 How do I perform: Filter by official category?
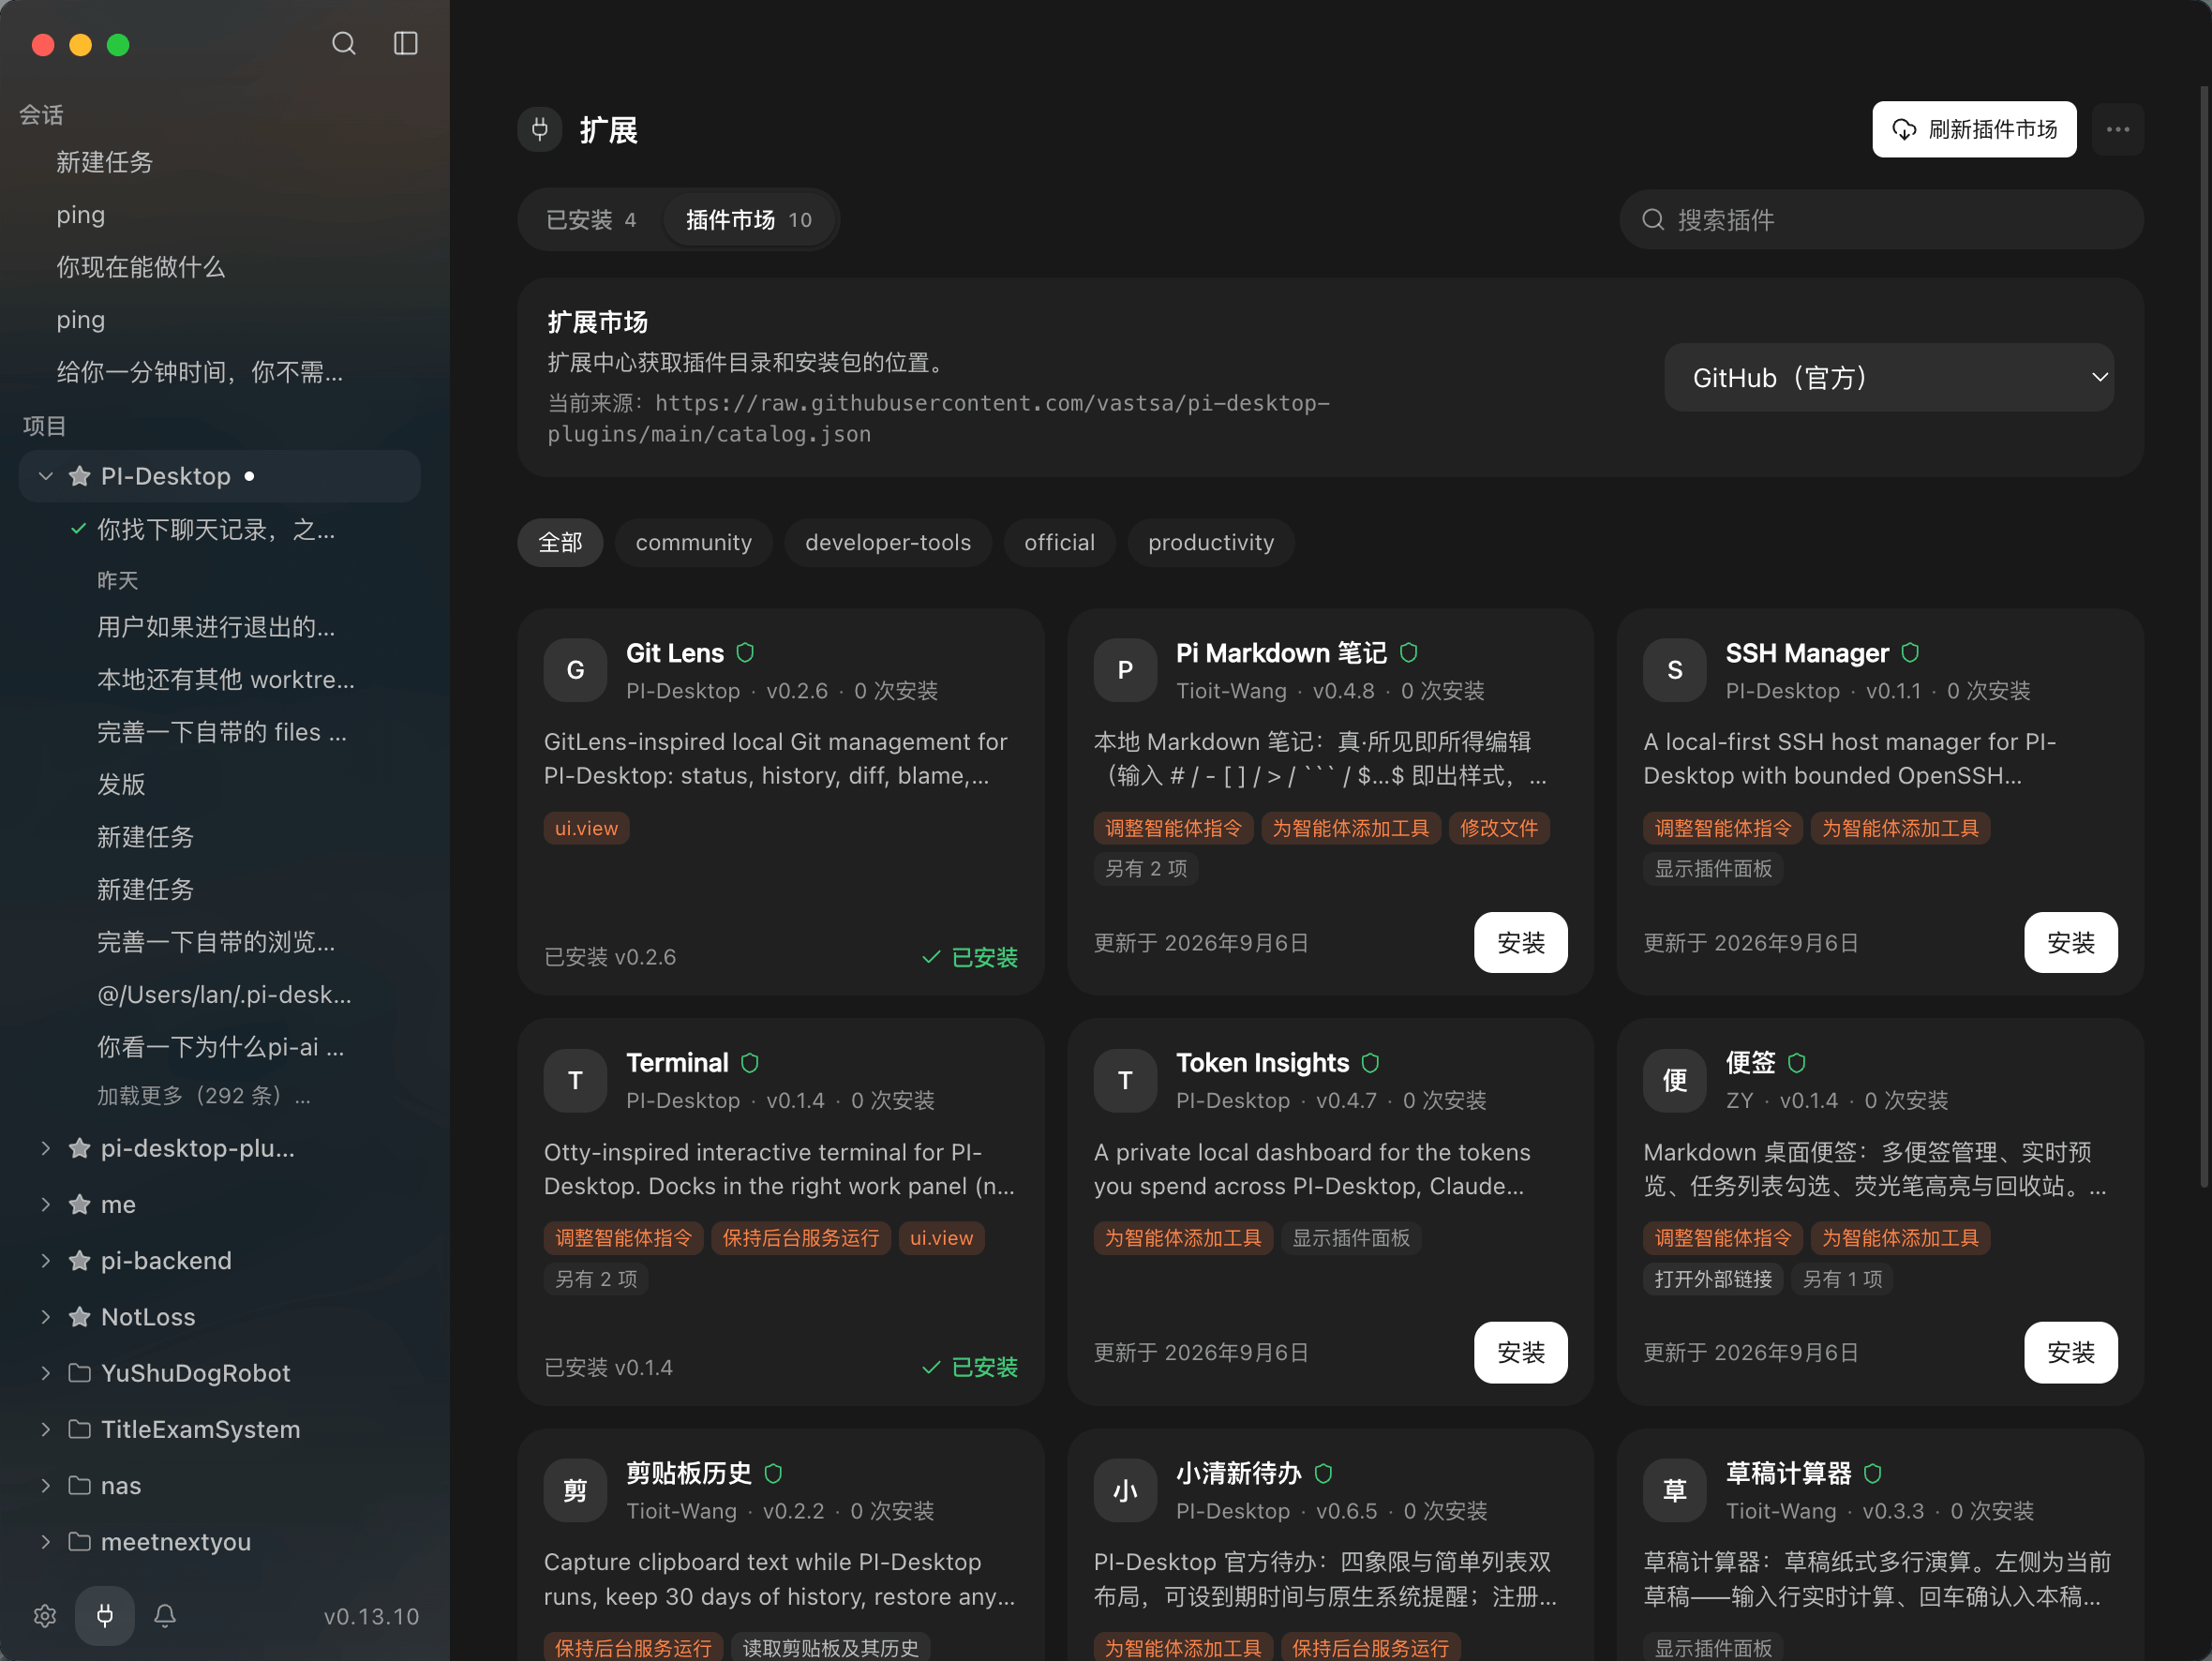click(1059, 542)
